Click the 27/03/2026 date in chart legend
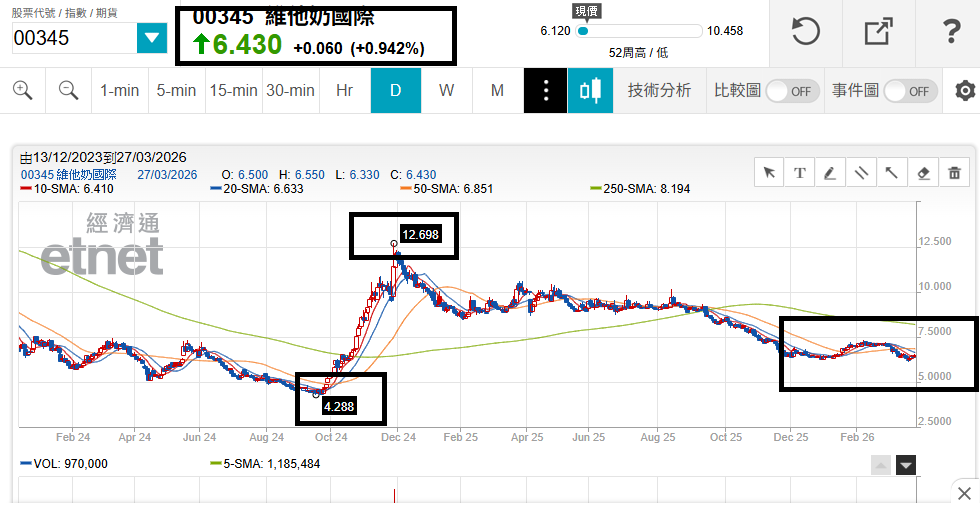The width and height of the screenshot is (980, 524). coord(167,175)
